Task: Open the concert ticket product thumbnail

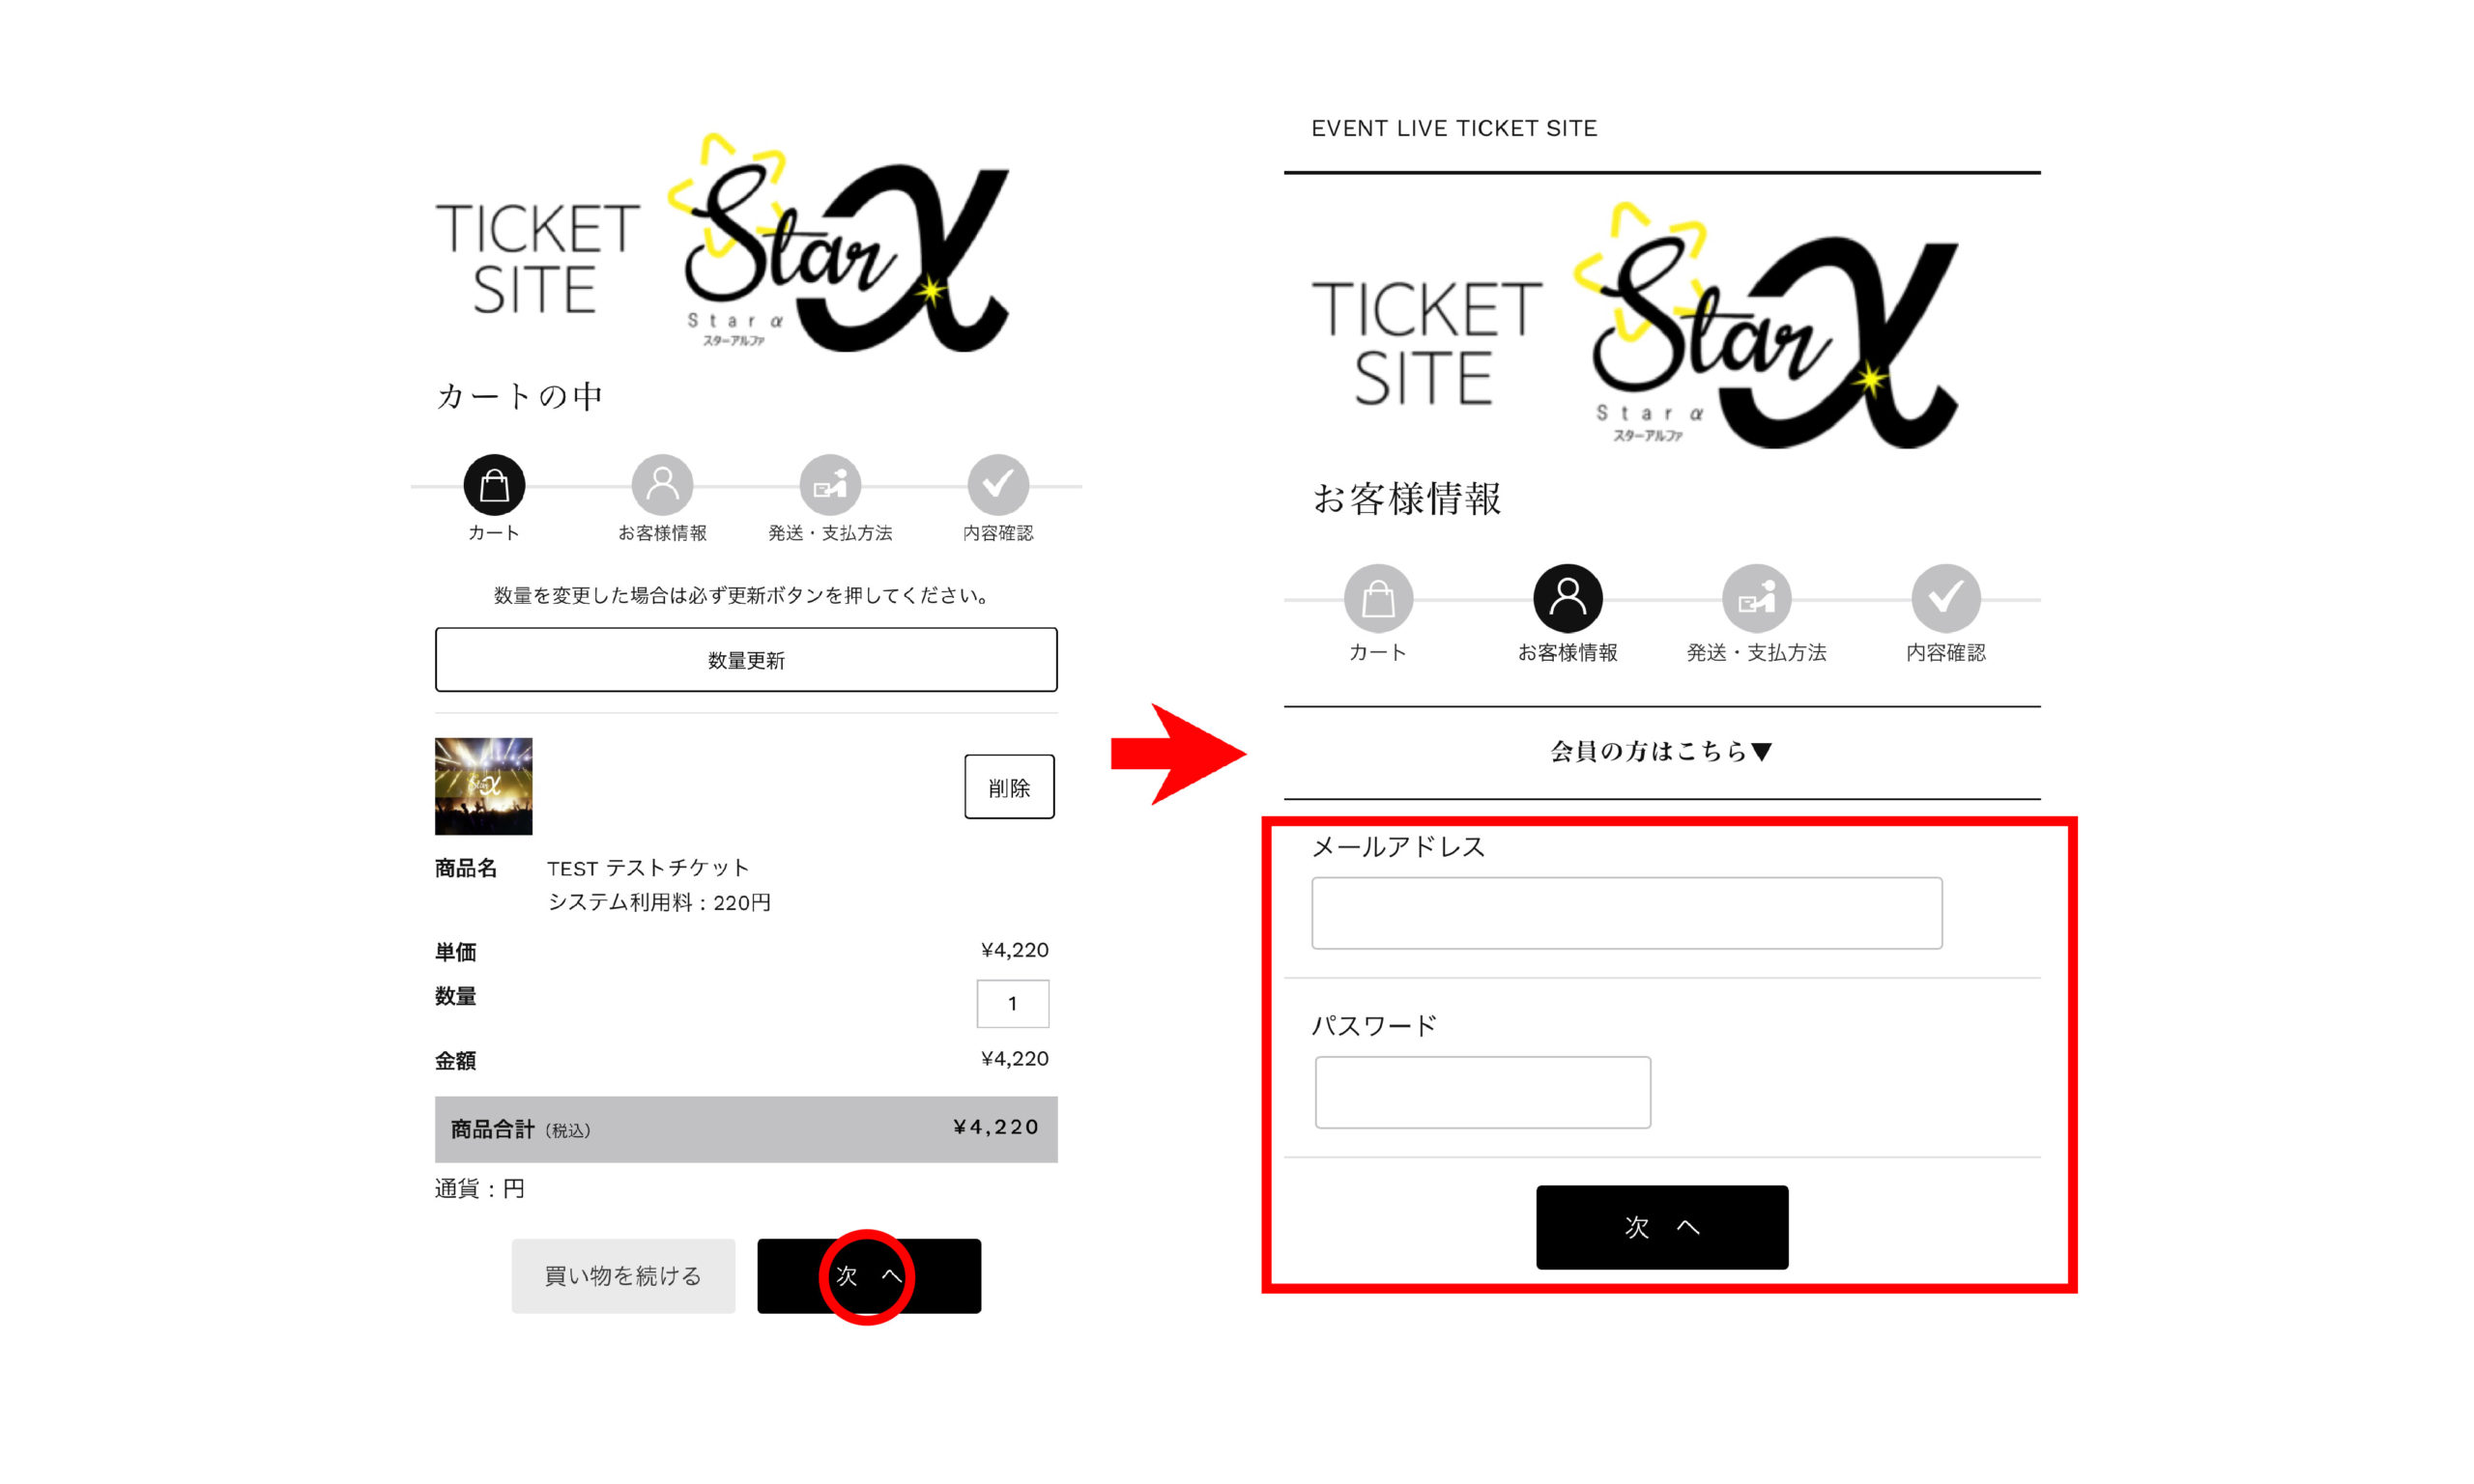Action: click(x=483, y=786)
